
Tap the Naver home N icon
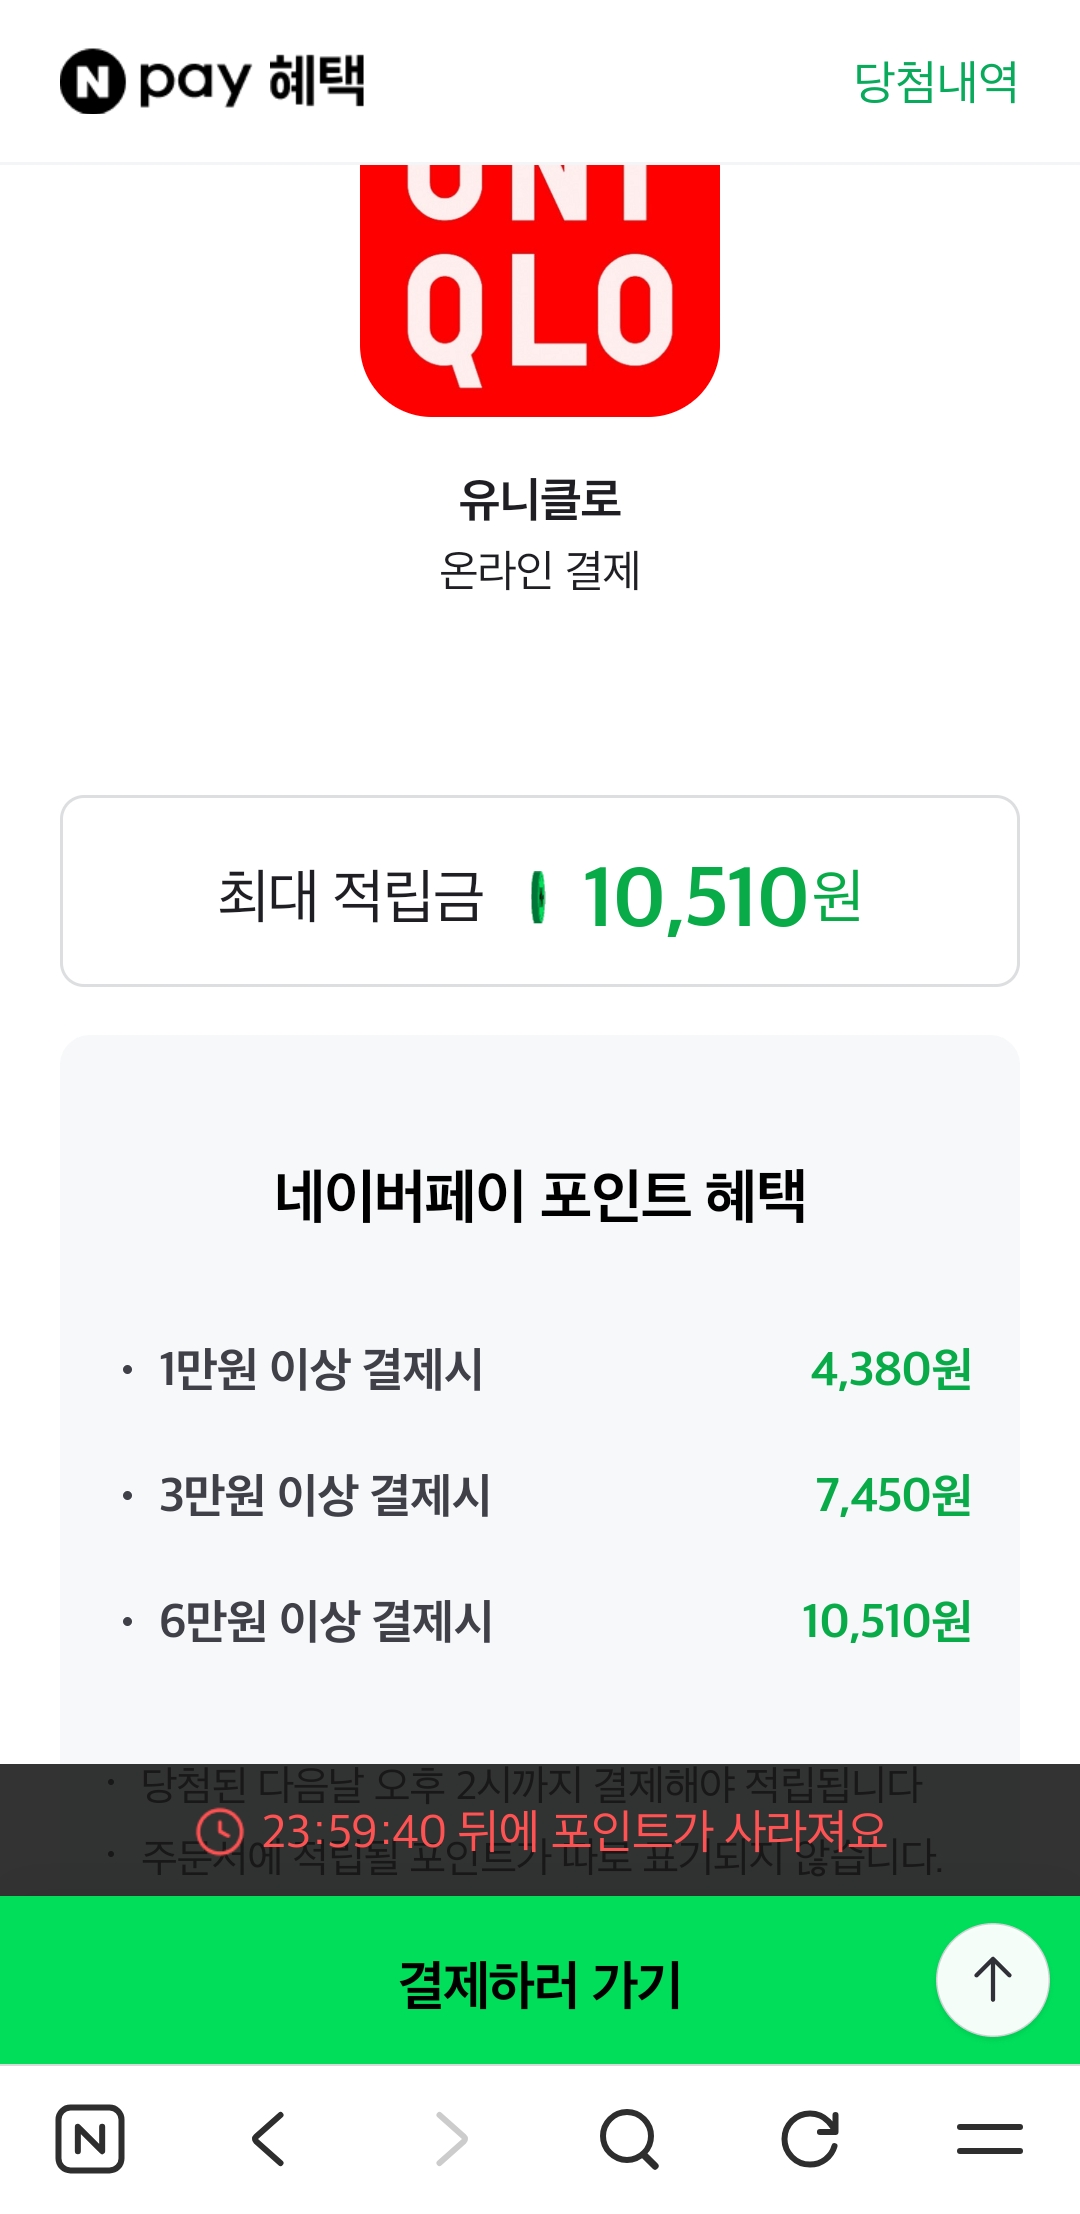pos(90,2139)
